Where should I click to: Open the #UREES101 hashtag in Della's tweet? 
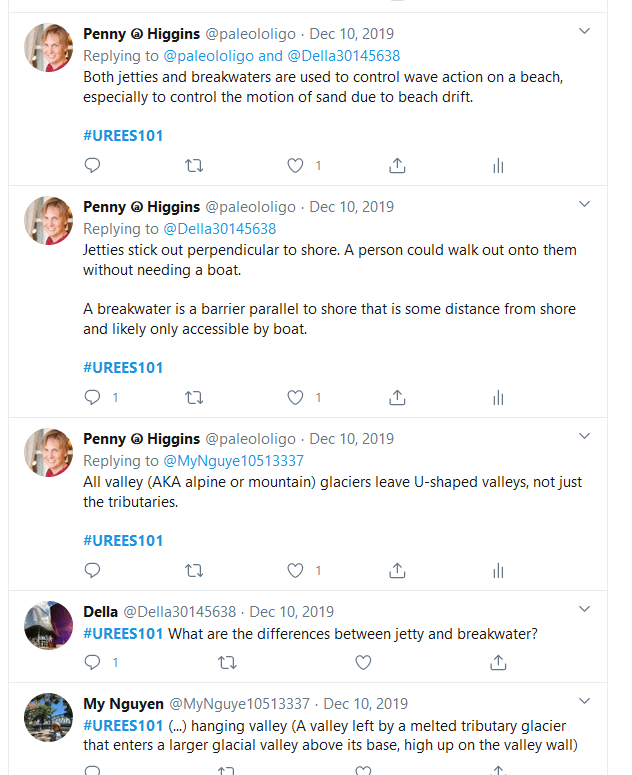pyautogui.click(x=123, y=633)
